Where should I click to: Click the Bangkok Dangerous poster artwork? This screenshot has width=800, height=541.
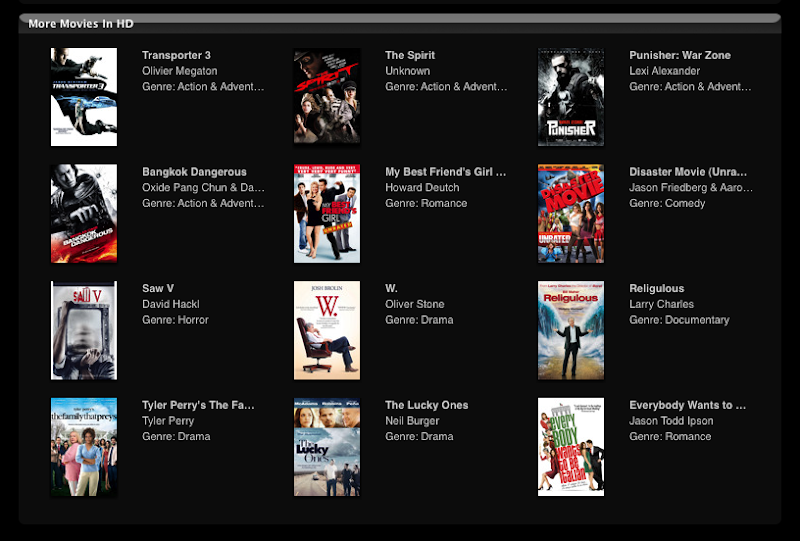pos(84,213)
